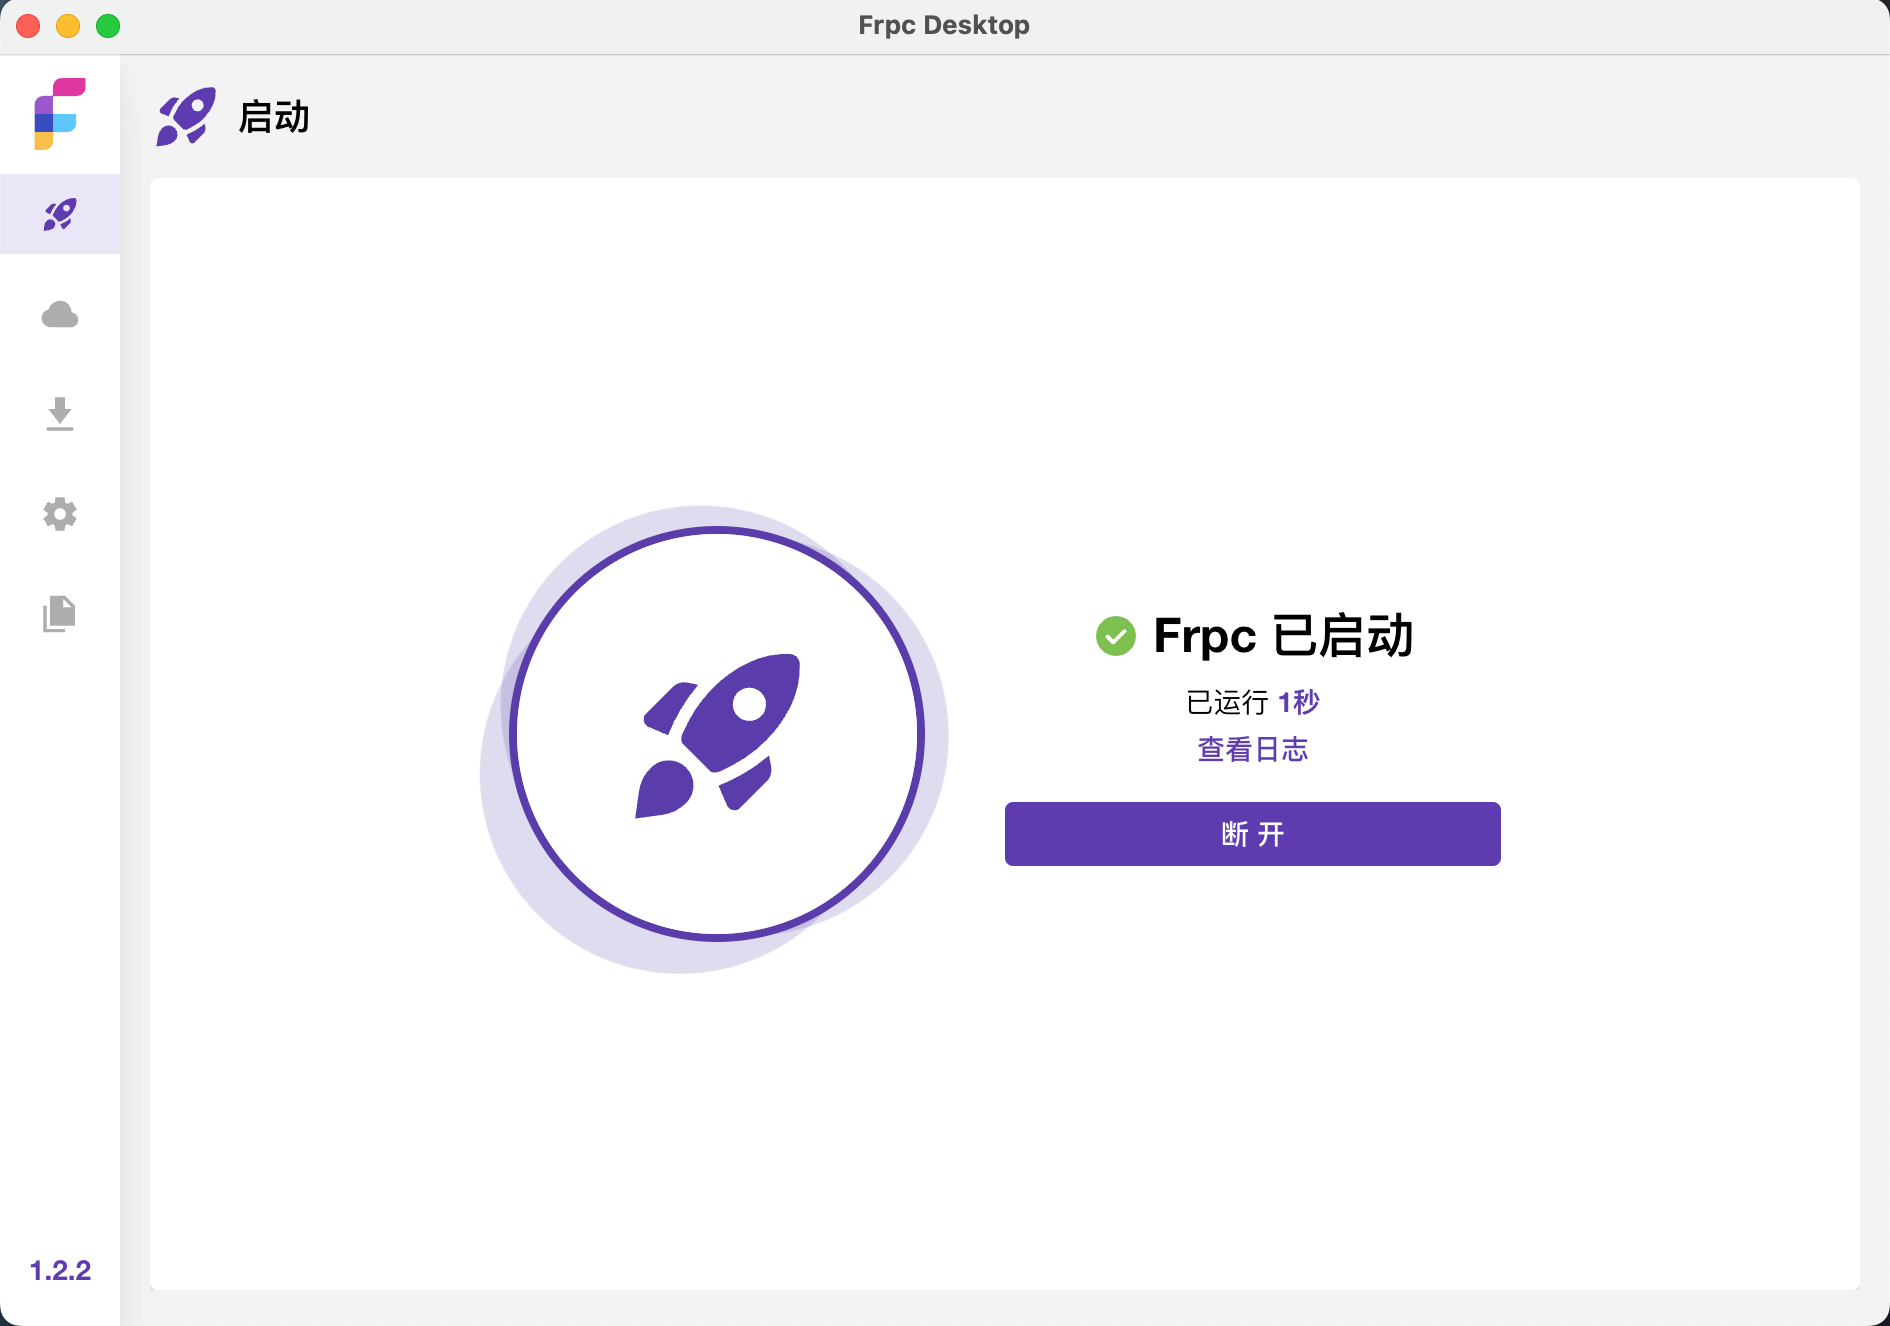The width and height of the screenshot is (1890, 1326).
Task: Click the green checkmark status icon
Action: 1116,636
